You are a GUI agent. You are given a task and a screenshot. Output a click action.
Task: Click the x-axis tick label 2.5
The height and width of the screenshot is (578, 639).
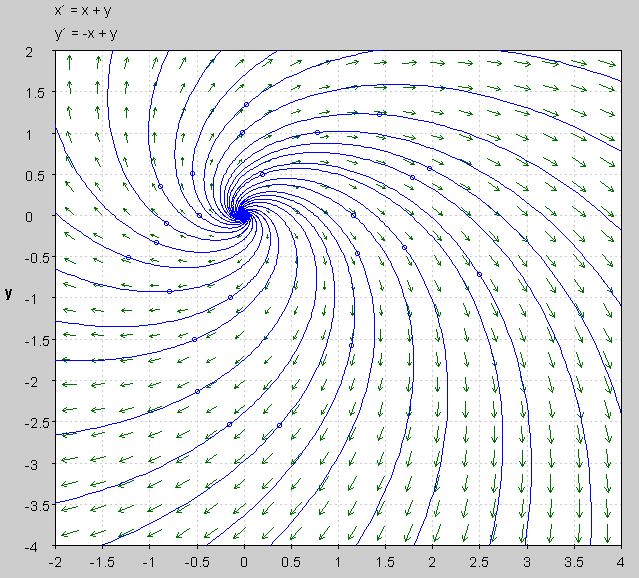coord(479,563)
